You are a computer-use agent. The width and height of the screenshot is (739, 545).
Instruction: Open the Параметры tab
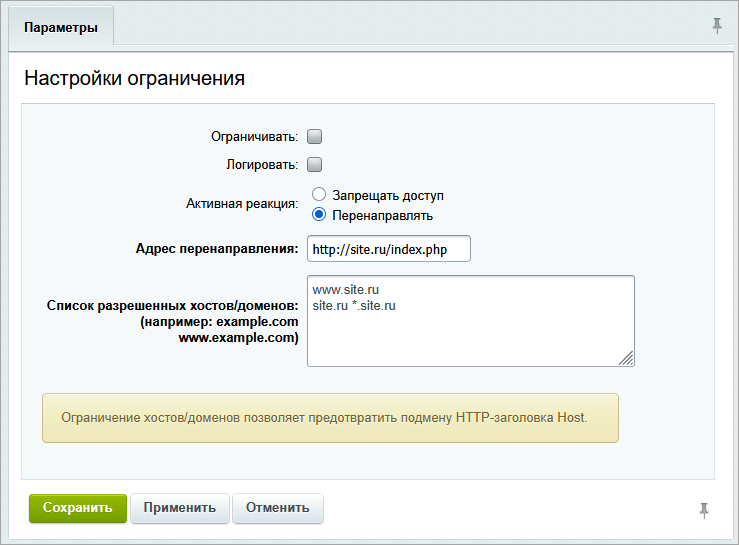point(61,27)
